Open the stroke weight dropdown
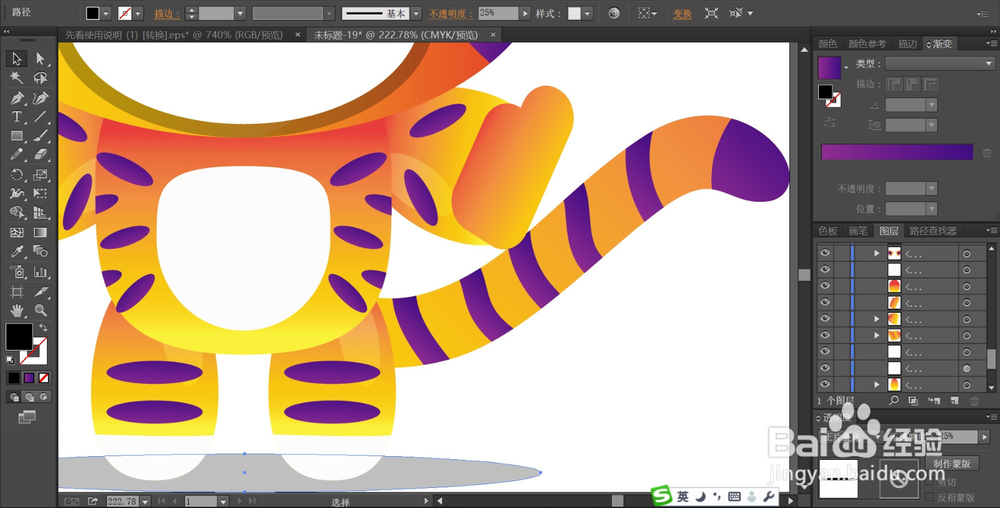 [x=240, y=13]
